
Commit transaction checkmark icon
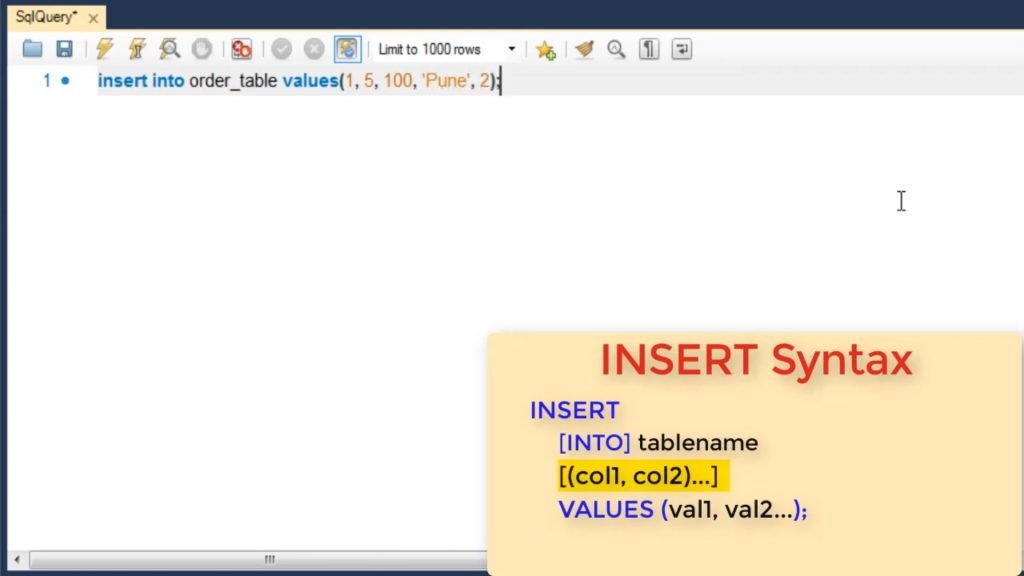281,49
